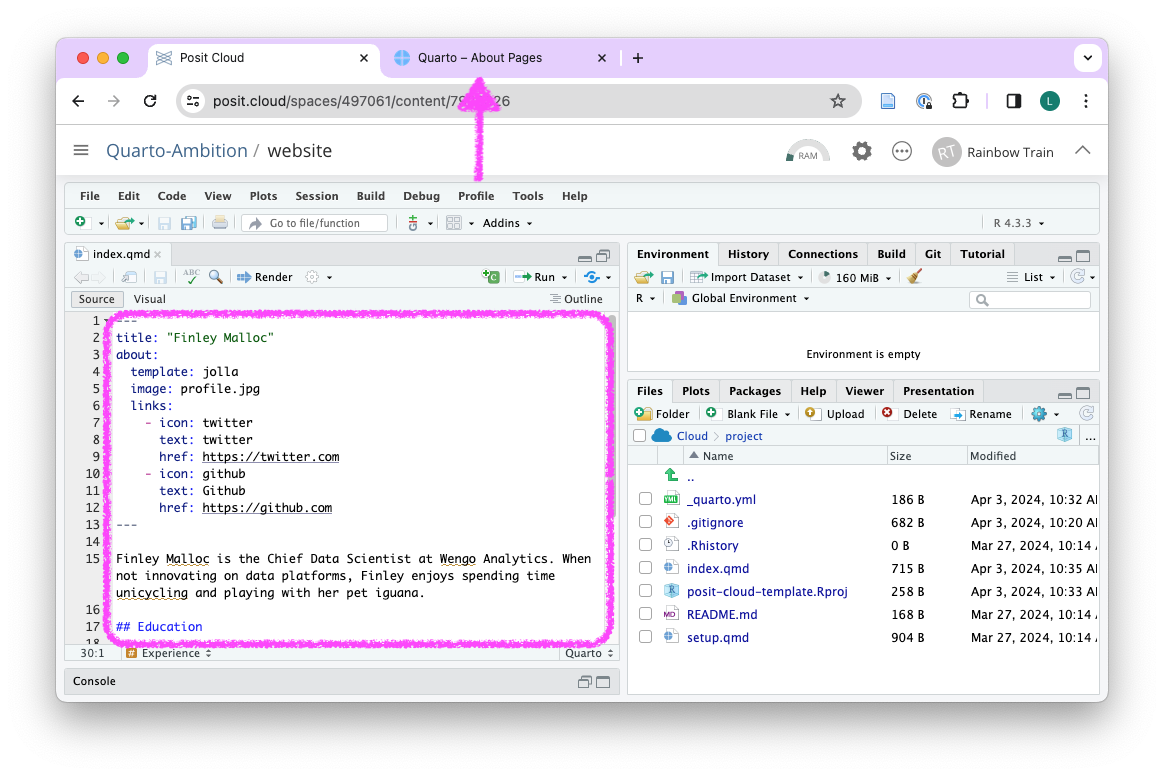This screenshot has height=776, width=1164.
Task: Switch to the Git tab
Action: coord(932,254)
